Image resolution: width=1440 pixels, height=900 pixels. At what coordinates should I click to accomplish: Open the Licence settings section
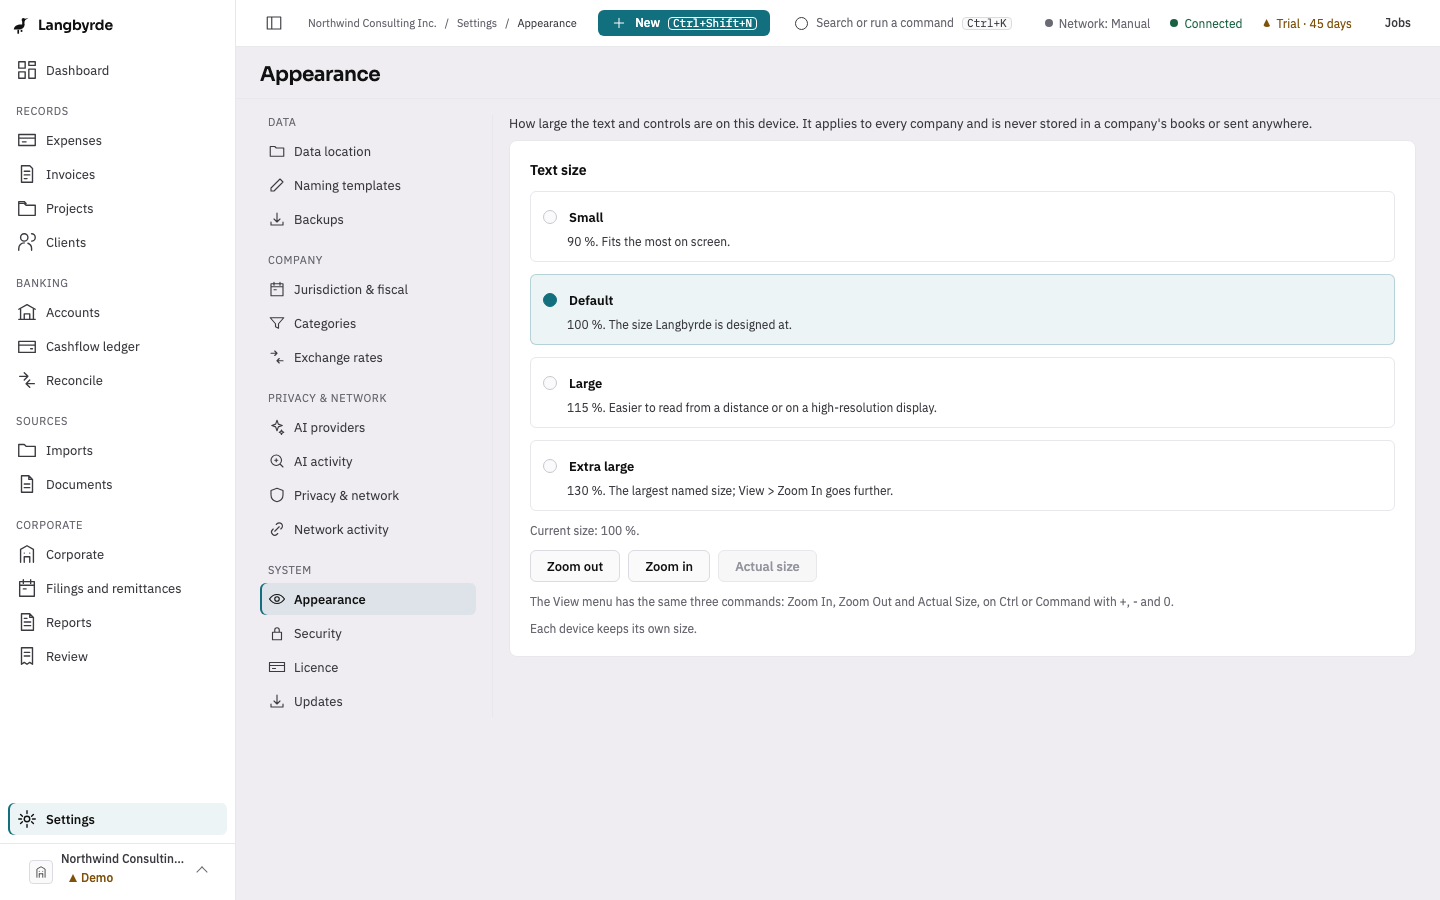pos(368,667)
